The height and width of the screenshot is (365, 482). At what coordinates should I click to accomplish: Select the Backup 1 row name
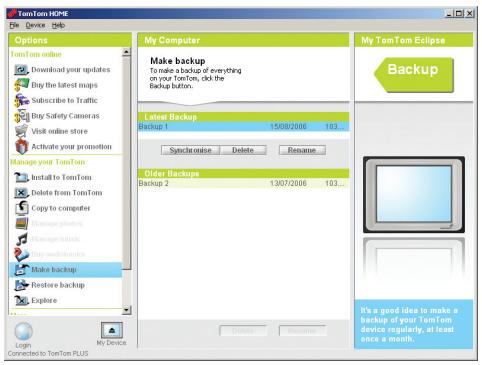[153, 127]
